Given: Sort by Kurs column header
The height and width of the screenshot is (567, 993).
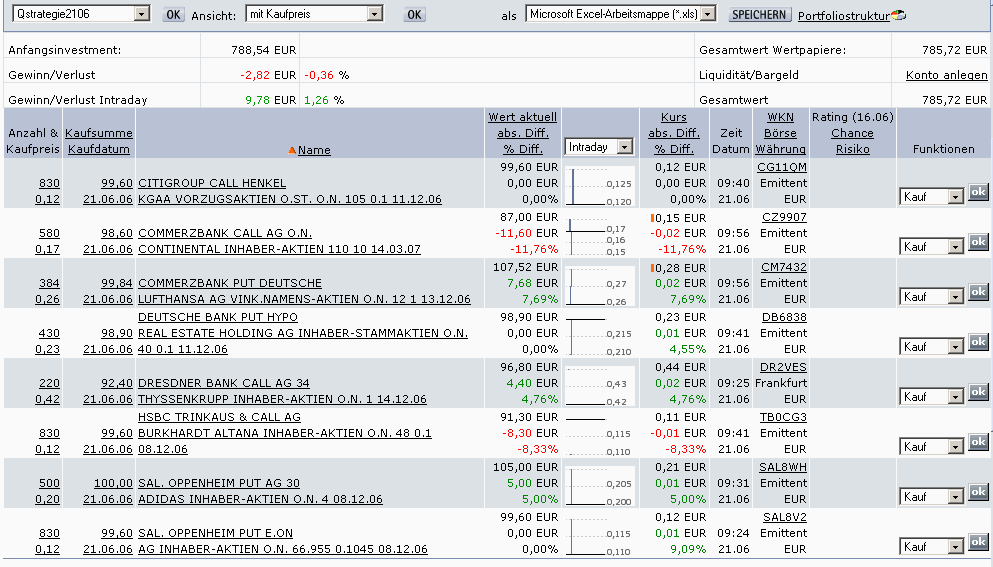Looking at the screenshot, I should [673, 117].
